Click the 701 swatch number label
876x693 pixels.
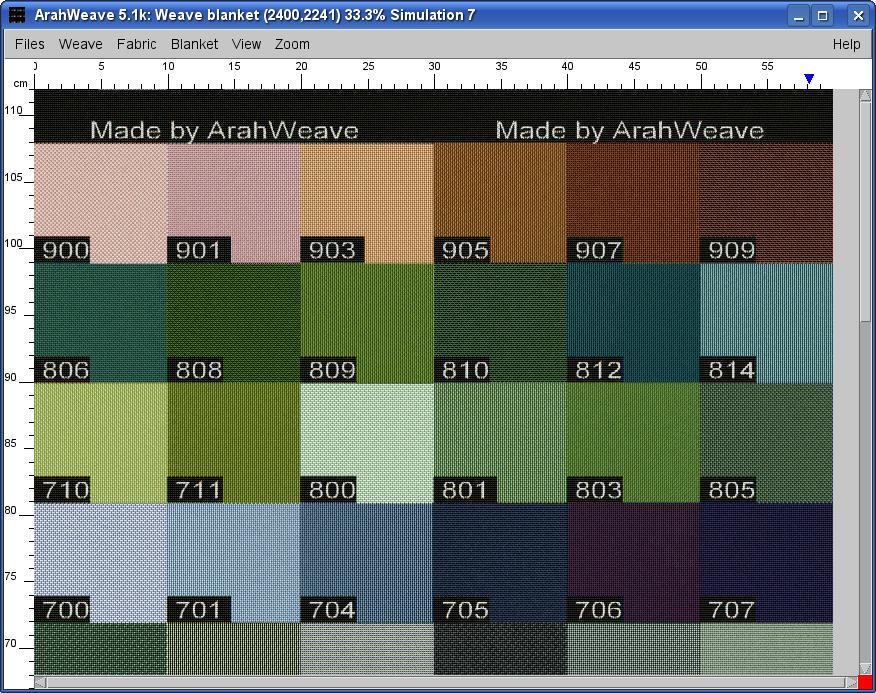198,610
